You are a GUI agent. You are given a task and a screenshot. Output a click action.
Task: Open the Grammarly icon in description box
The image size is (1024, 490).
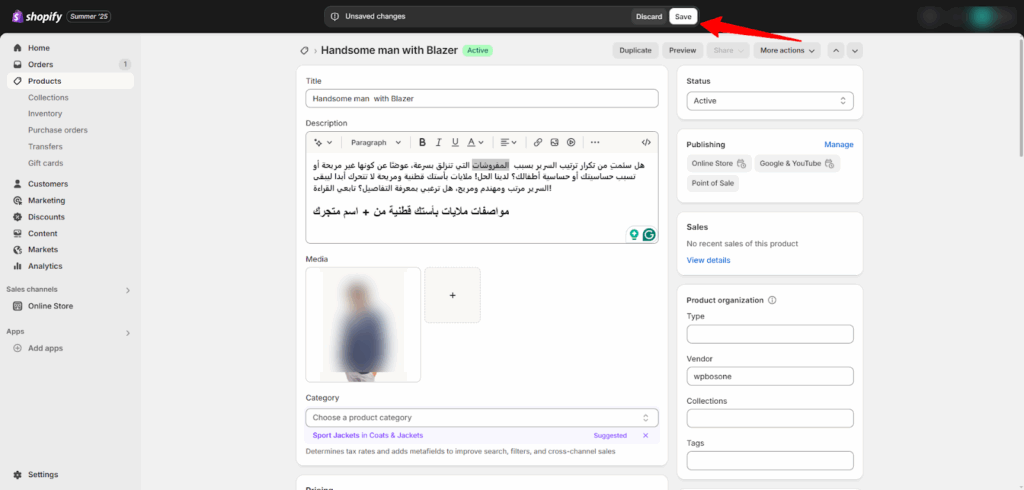(x=649, y=234)
